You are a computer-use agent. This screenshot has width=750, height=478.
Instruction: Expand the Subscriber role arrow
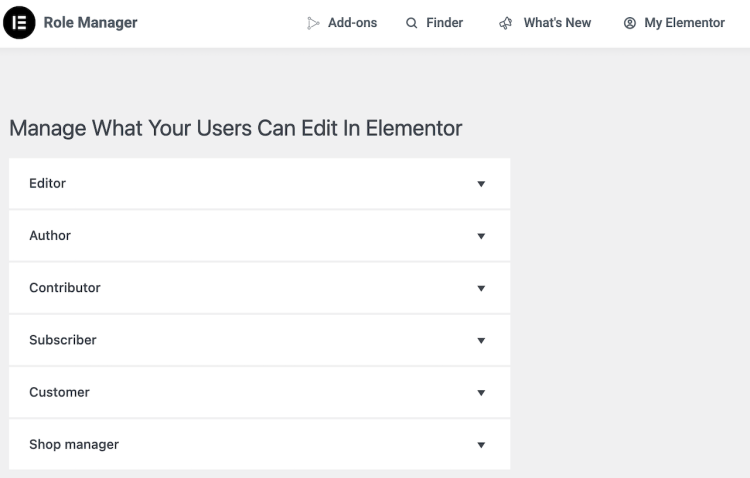[x=481, y=340]
